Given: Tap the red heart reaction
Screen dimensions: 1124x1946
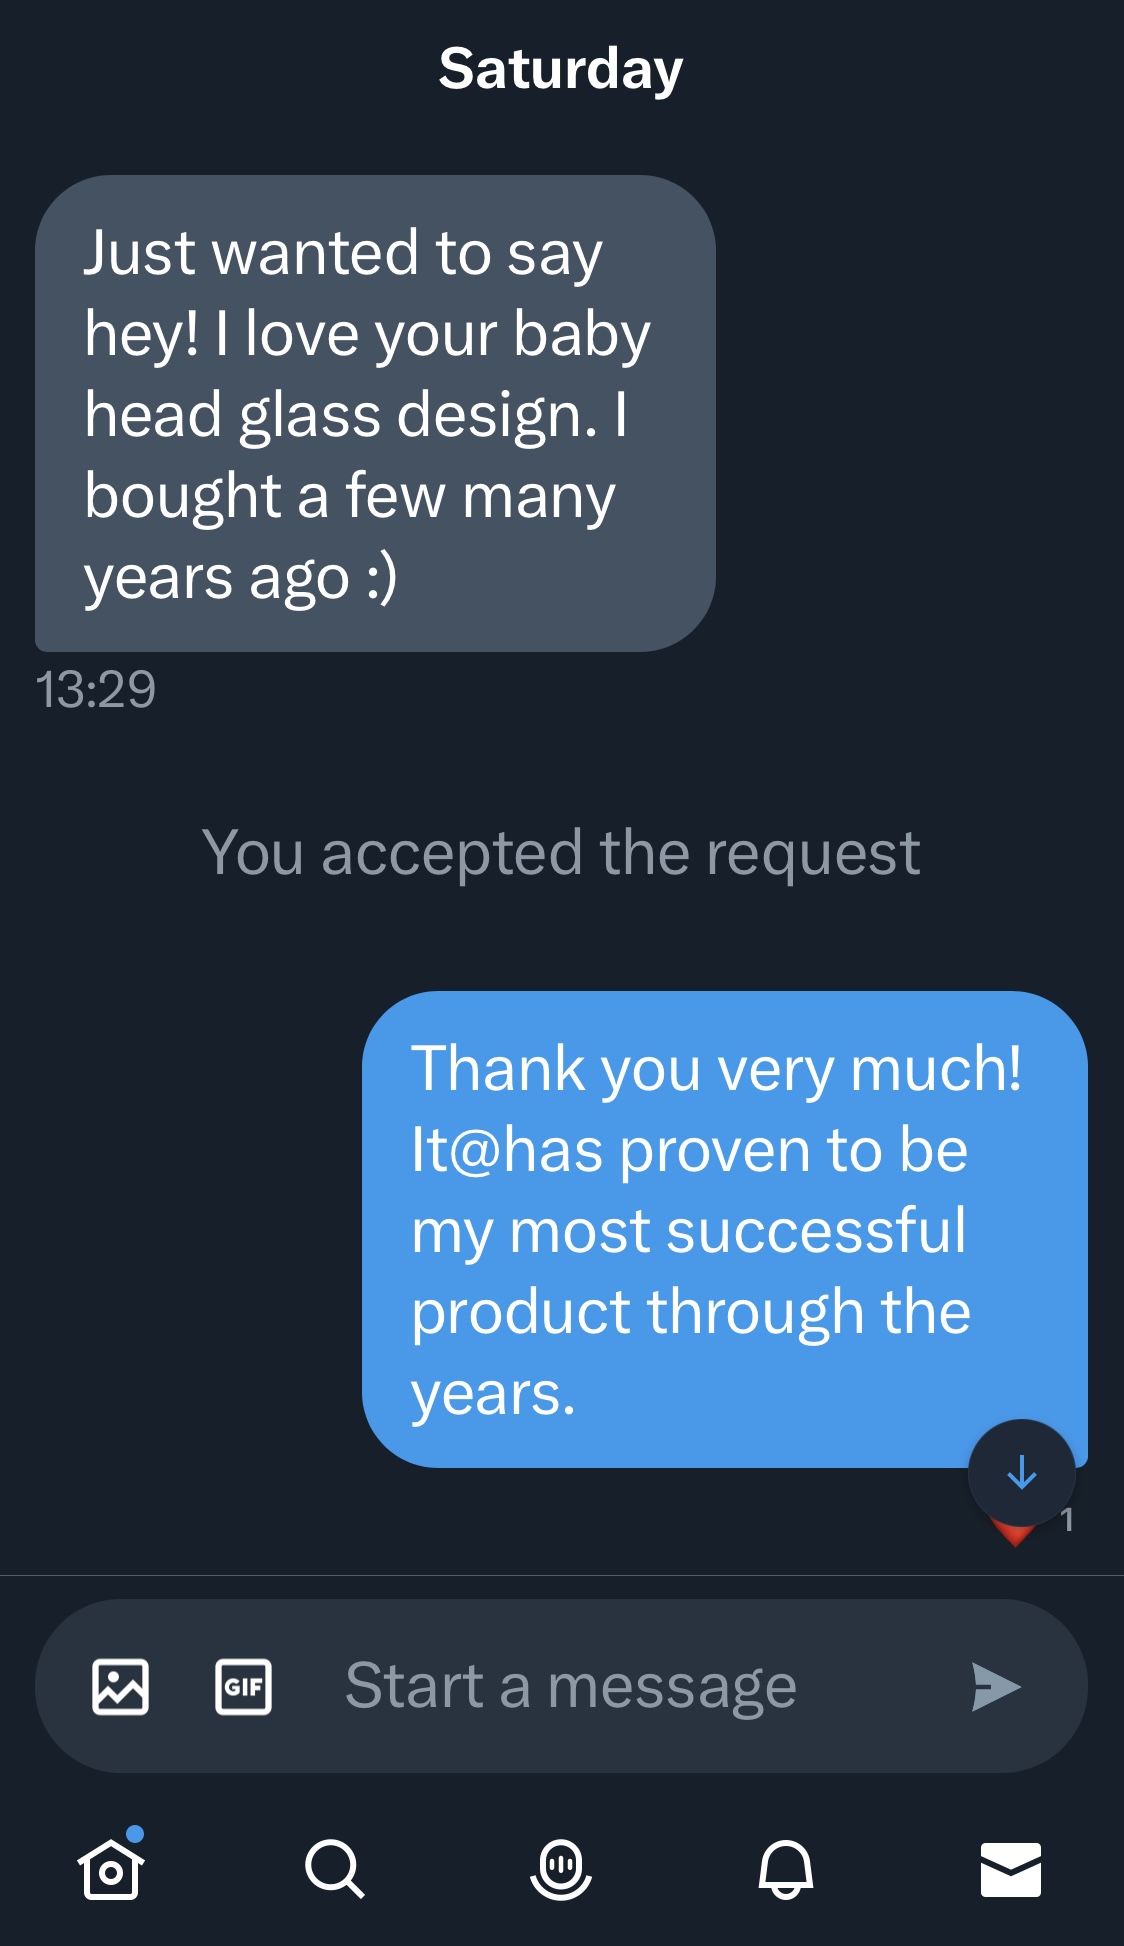Looking at the screenshot, I should (x=1014, y=1536).
